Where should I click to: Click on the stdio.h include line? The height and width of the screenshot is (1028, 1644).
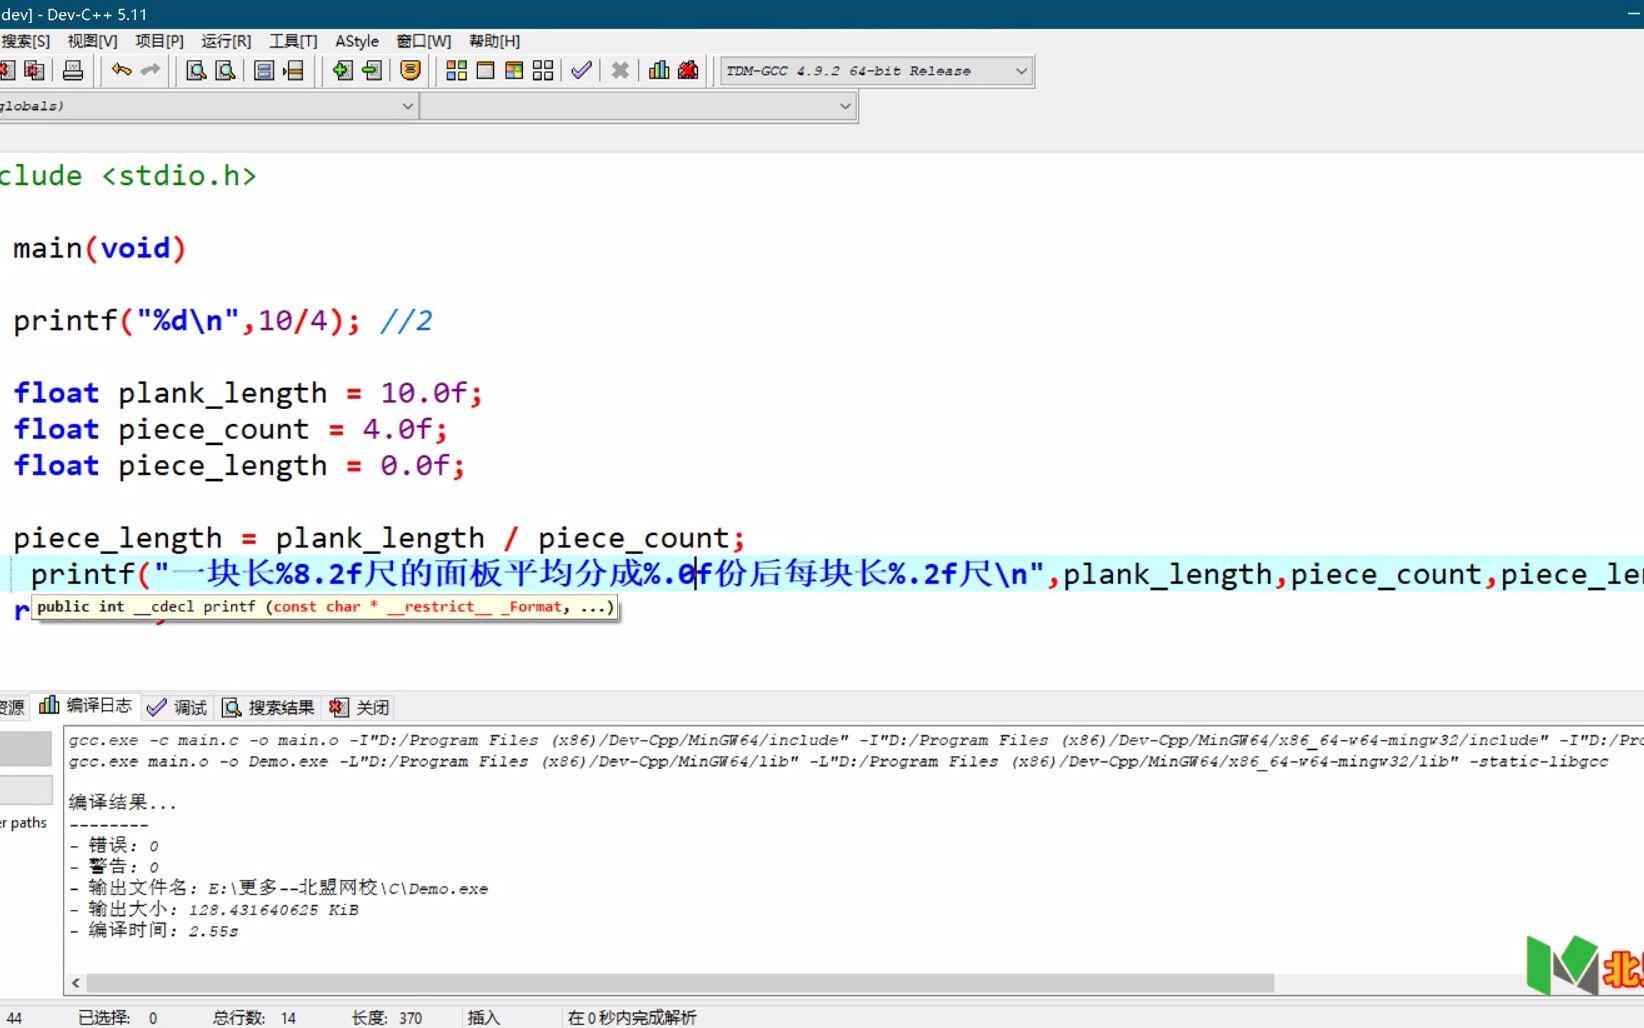tap(128, 176)
